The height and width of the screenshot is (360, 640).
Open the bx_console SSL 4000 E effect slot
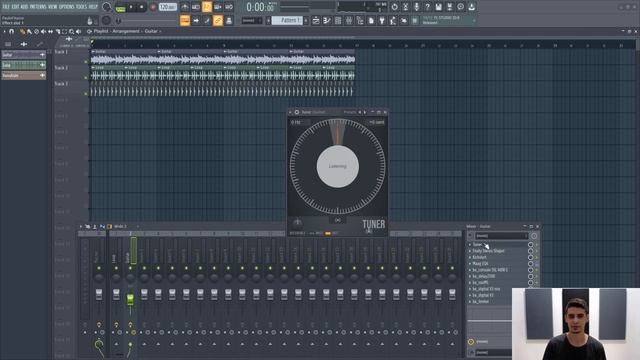(x=490, y=270)
